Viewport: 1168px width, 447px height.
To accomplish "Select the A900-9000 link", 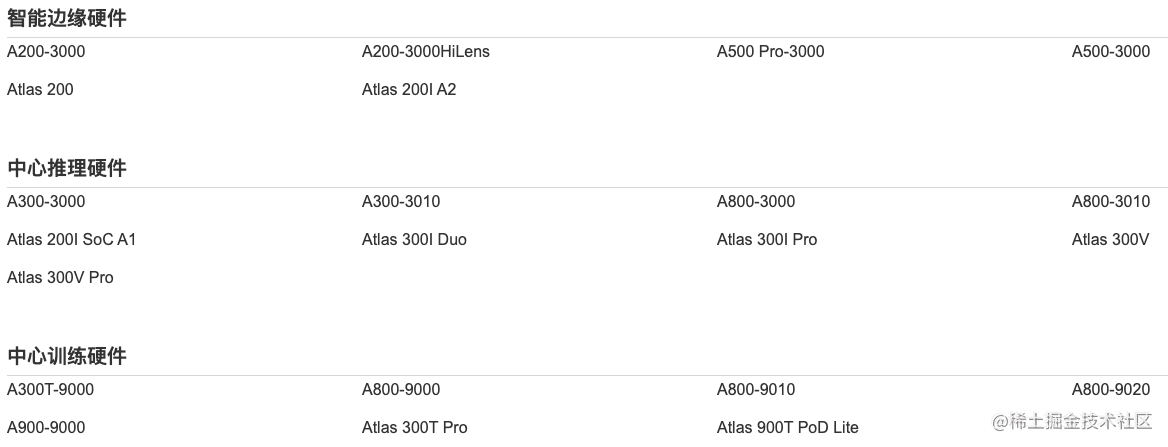I will click(46, 428).
